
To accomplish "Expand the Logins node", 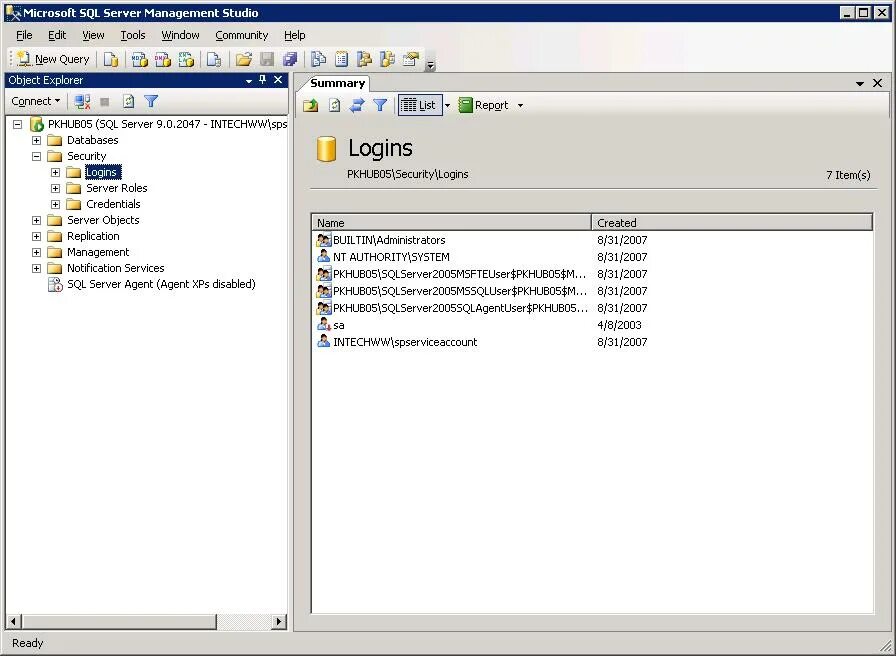I will click(55, 172).
